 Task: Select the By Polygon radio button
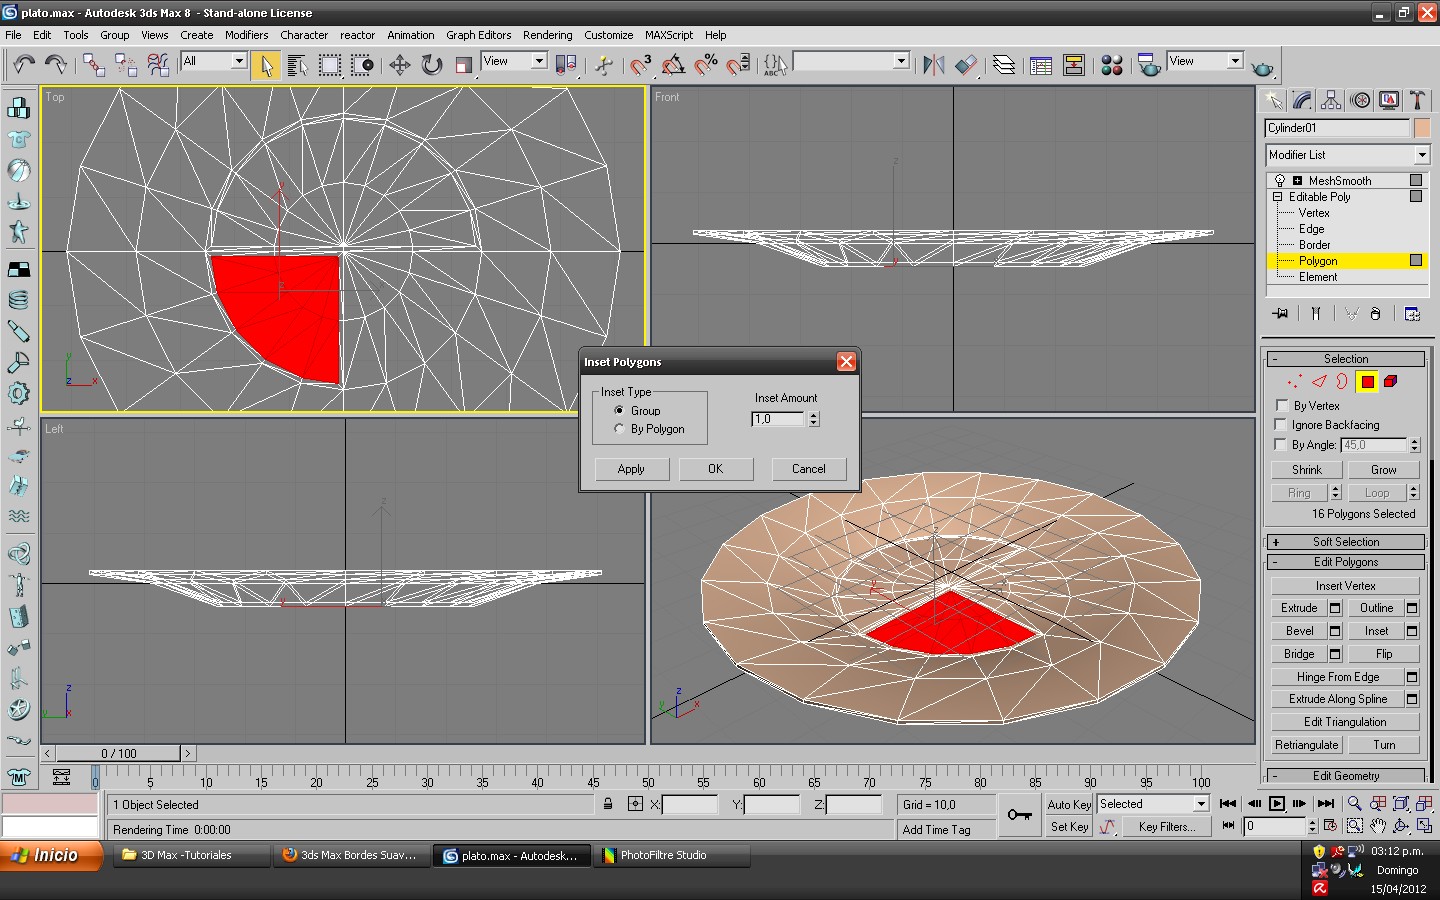[619, 429]
